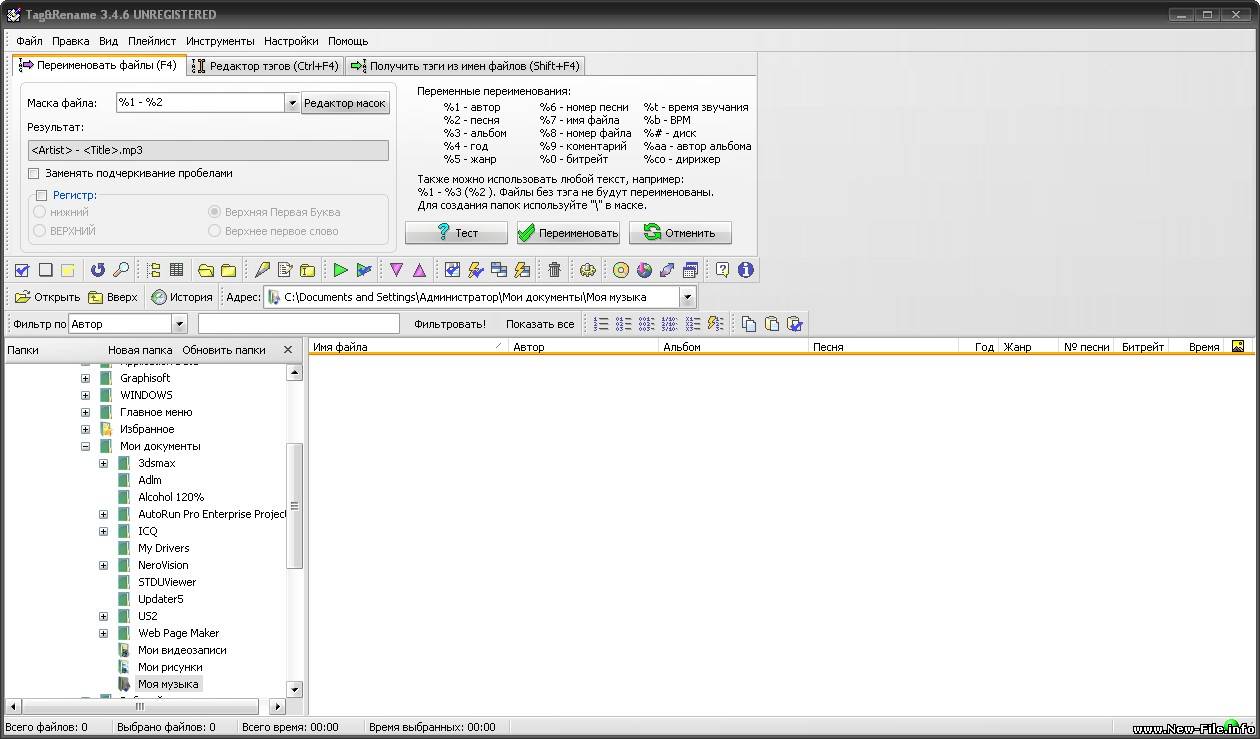Open the file mask dropdown
This screenshot has width=1260, height=739.
coord(292,103)
